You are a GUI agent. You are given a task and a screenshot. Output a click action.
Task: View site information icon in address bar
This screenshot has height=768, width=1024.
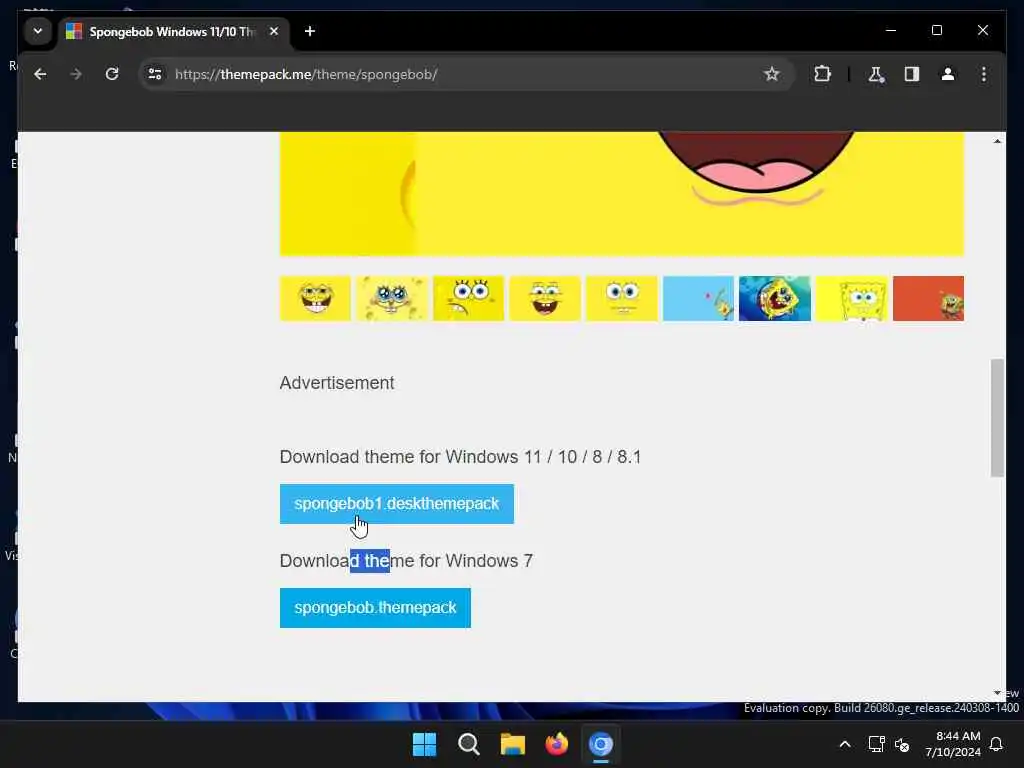[x=155, y=74]
